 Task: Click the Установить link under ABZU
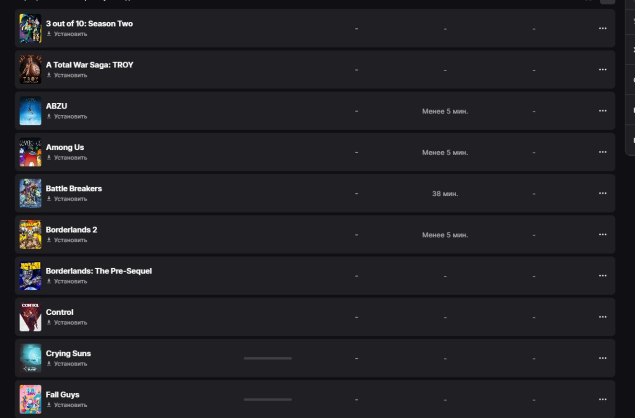[x=69, y=116]
